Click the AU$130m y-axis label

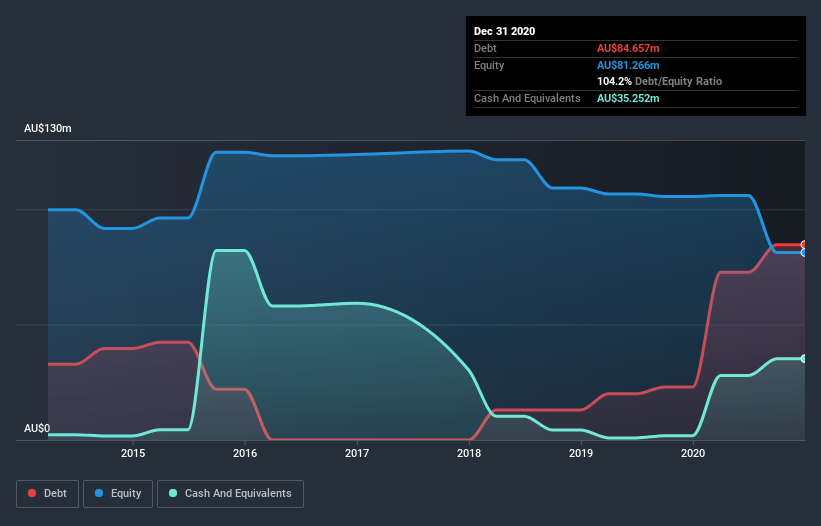pos(48,128)
